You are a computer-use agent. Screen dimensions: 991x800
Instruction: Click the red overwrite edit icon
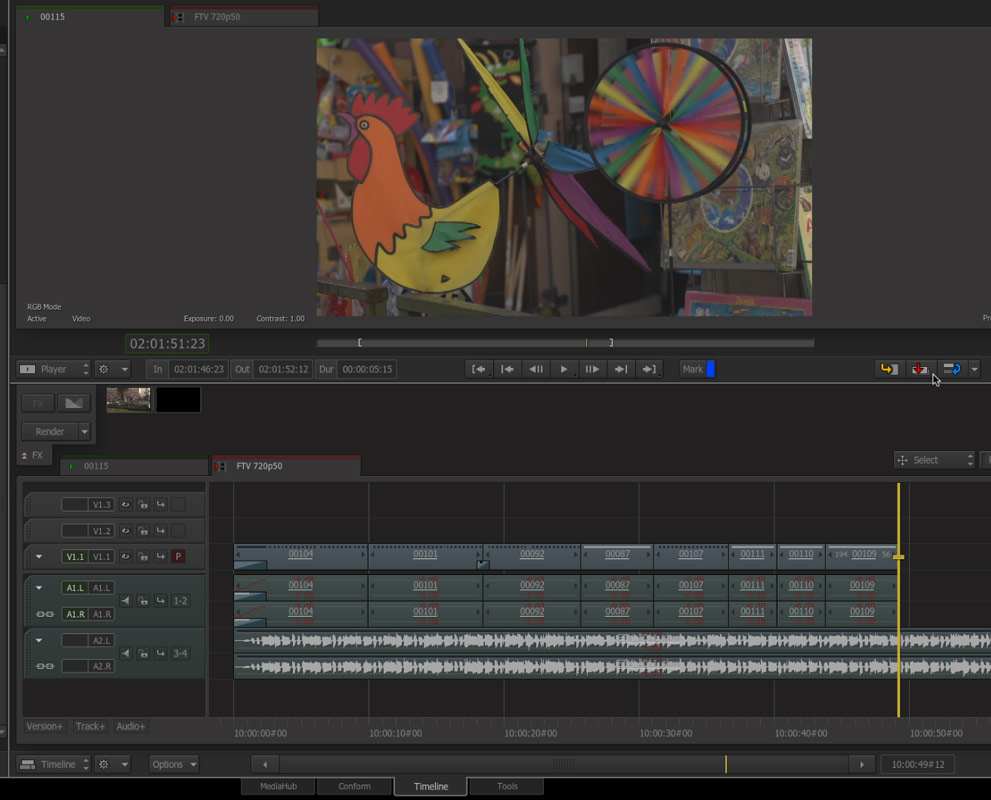[x=919, y=369]
